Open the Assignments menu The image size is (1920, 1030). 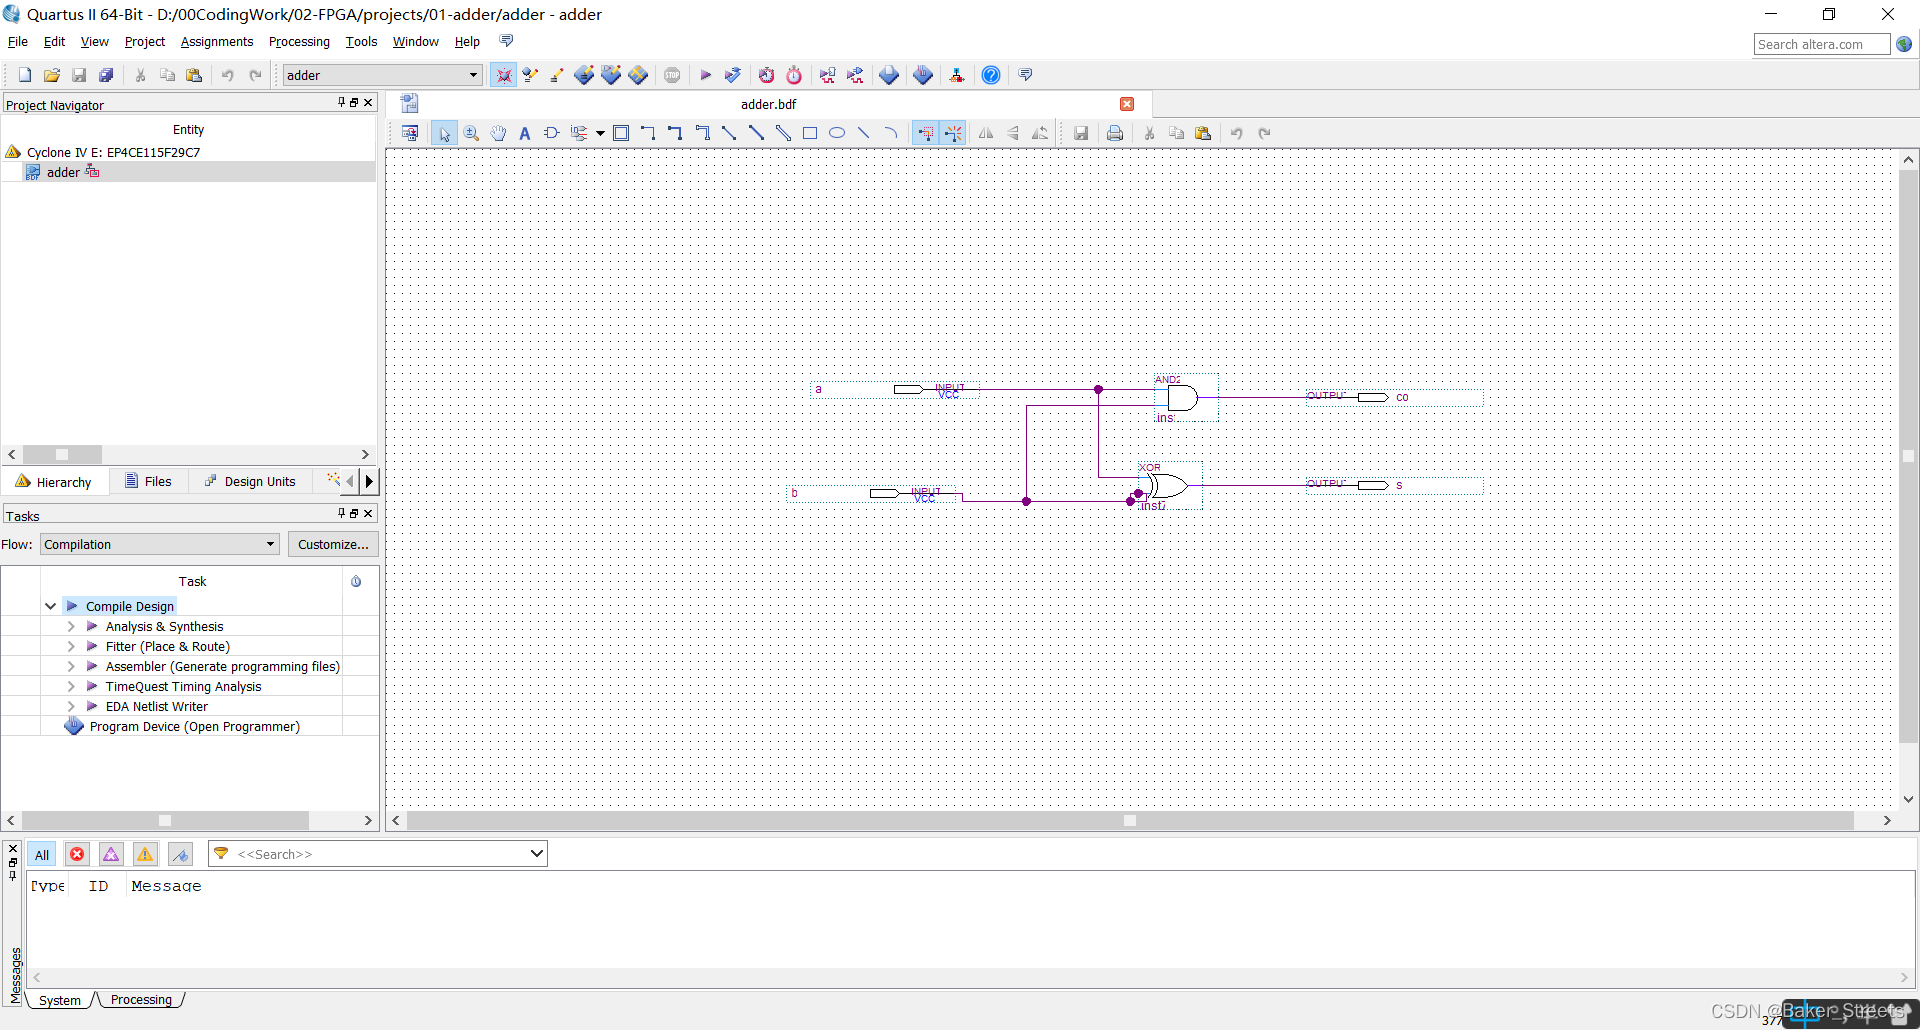pos(217,42)
